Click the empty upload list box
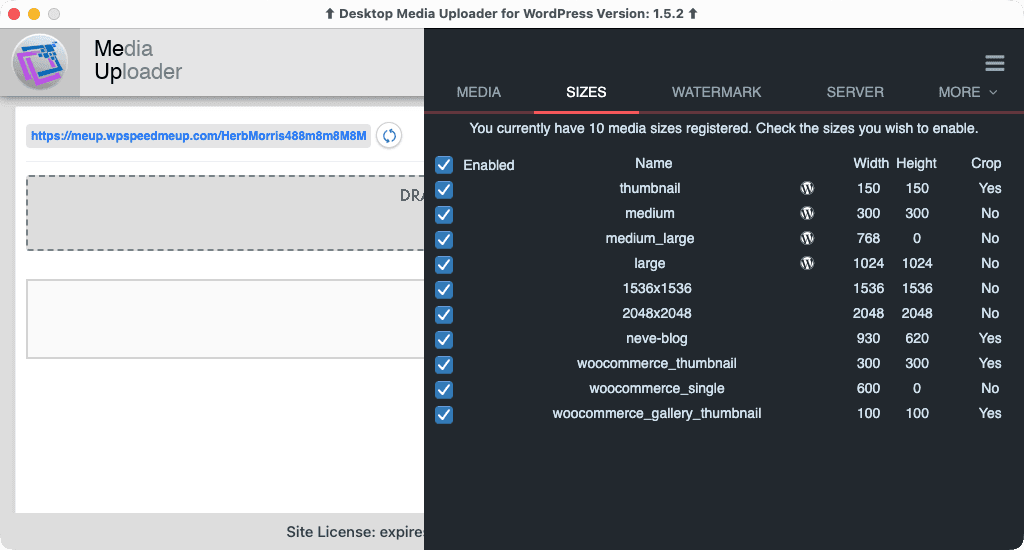 (225, 319)
